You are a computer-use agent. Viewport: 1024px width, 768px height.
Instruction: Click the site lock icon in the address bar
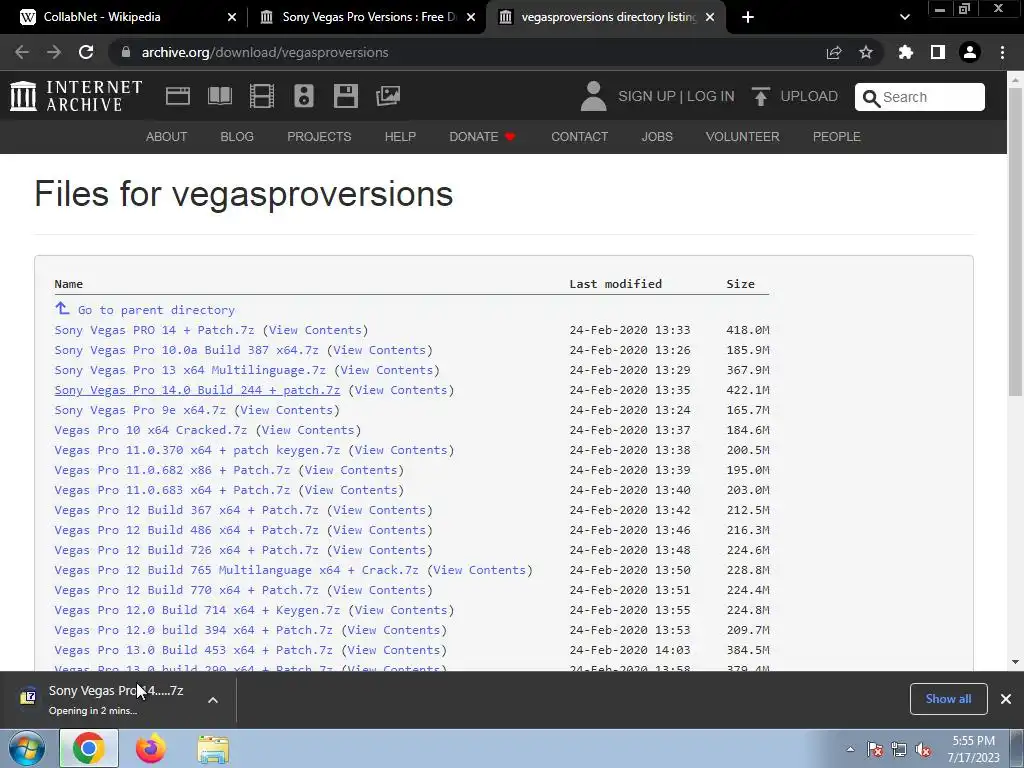(x=126, y=52)
